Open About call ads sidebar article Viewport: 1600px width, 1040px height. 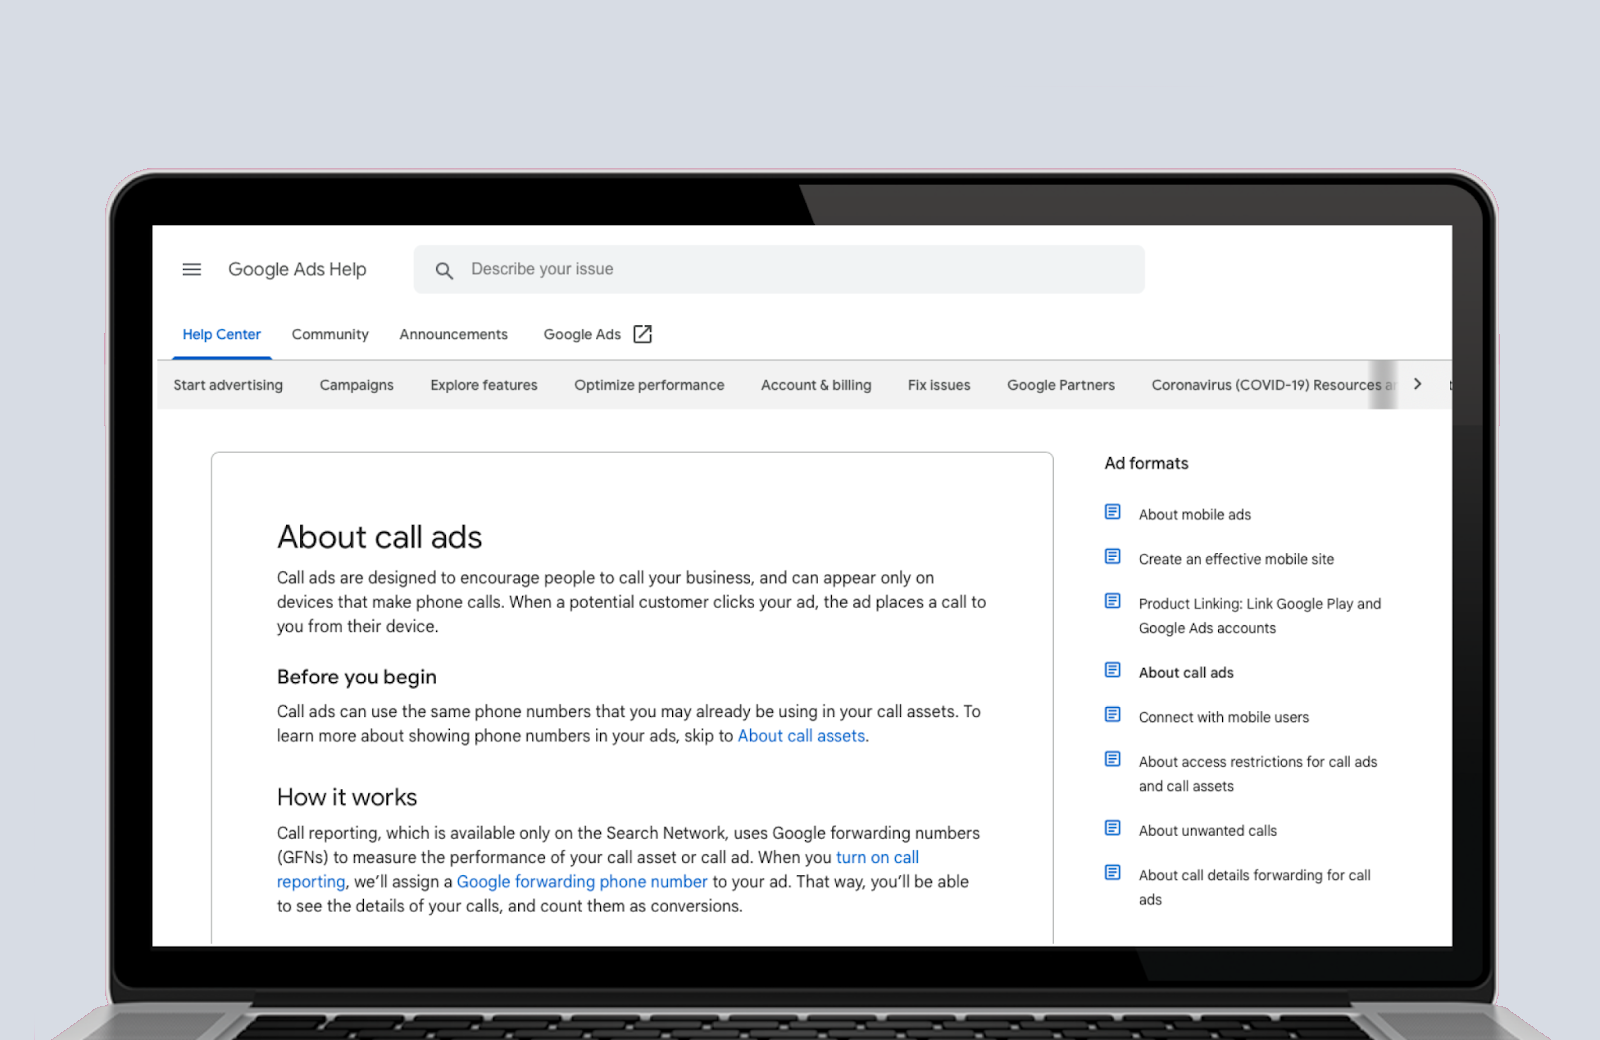tap(1186, 673)
